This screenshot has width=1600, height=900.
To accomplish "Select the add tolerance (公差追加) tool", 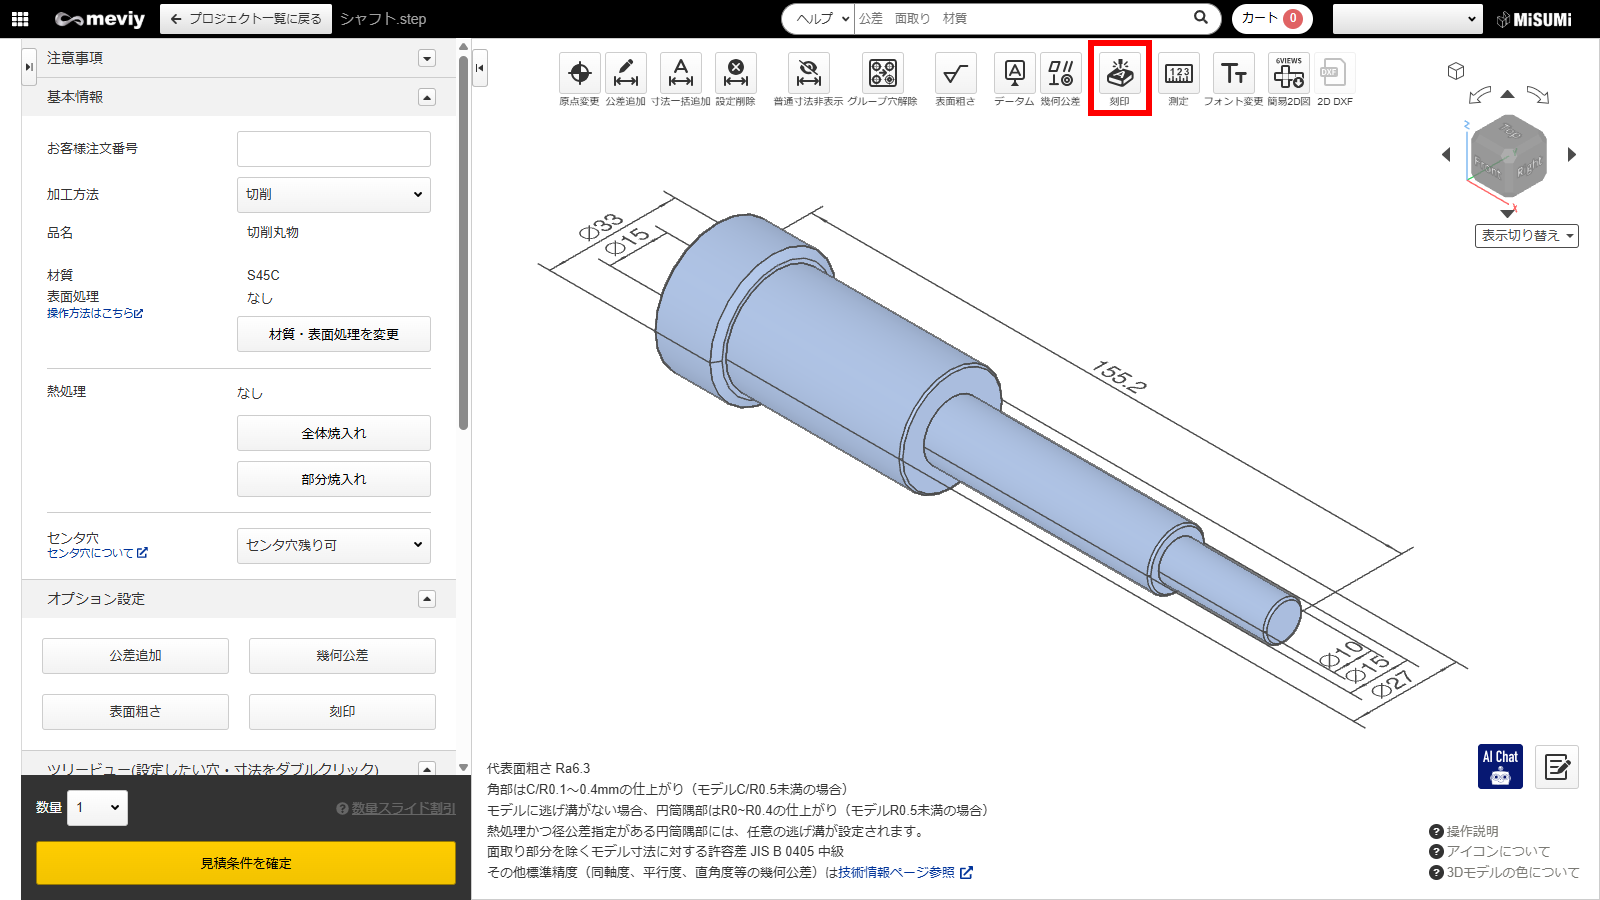I will pos(625,74).
